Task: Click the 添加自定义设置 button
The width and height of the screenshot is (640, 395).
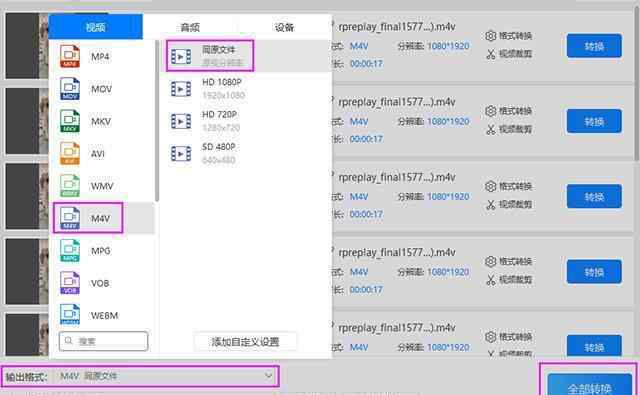Action: [x=245, y=342]
